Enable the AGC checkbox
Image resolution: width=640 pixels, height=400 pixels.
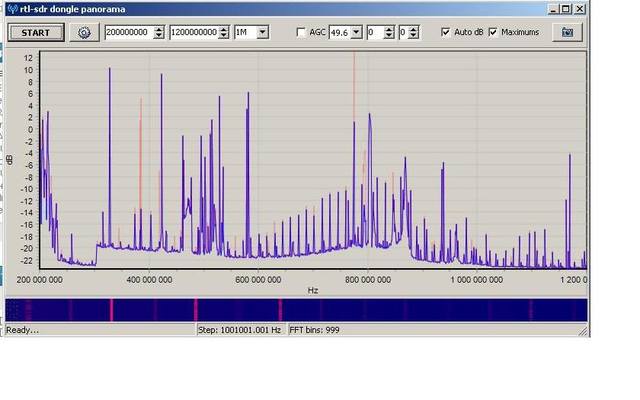[x=302, y=32]
